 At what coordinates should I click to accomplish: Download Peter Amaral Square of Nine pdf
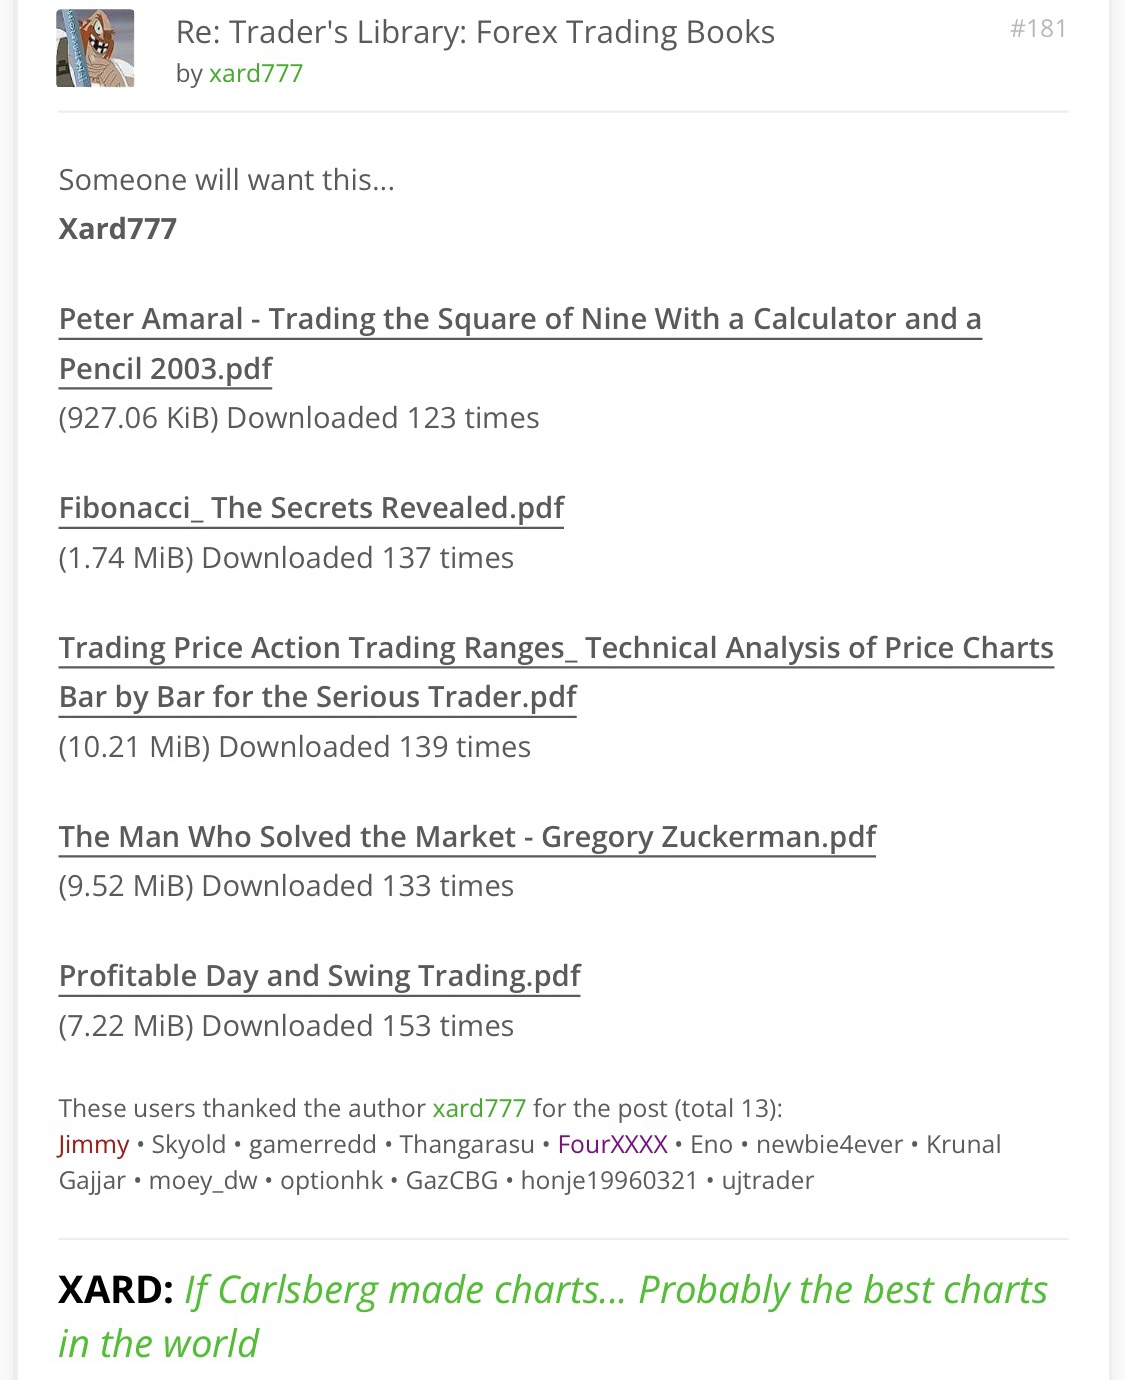(x=519, y=320)
